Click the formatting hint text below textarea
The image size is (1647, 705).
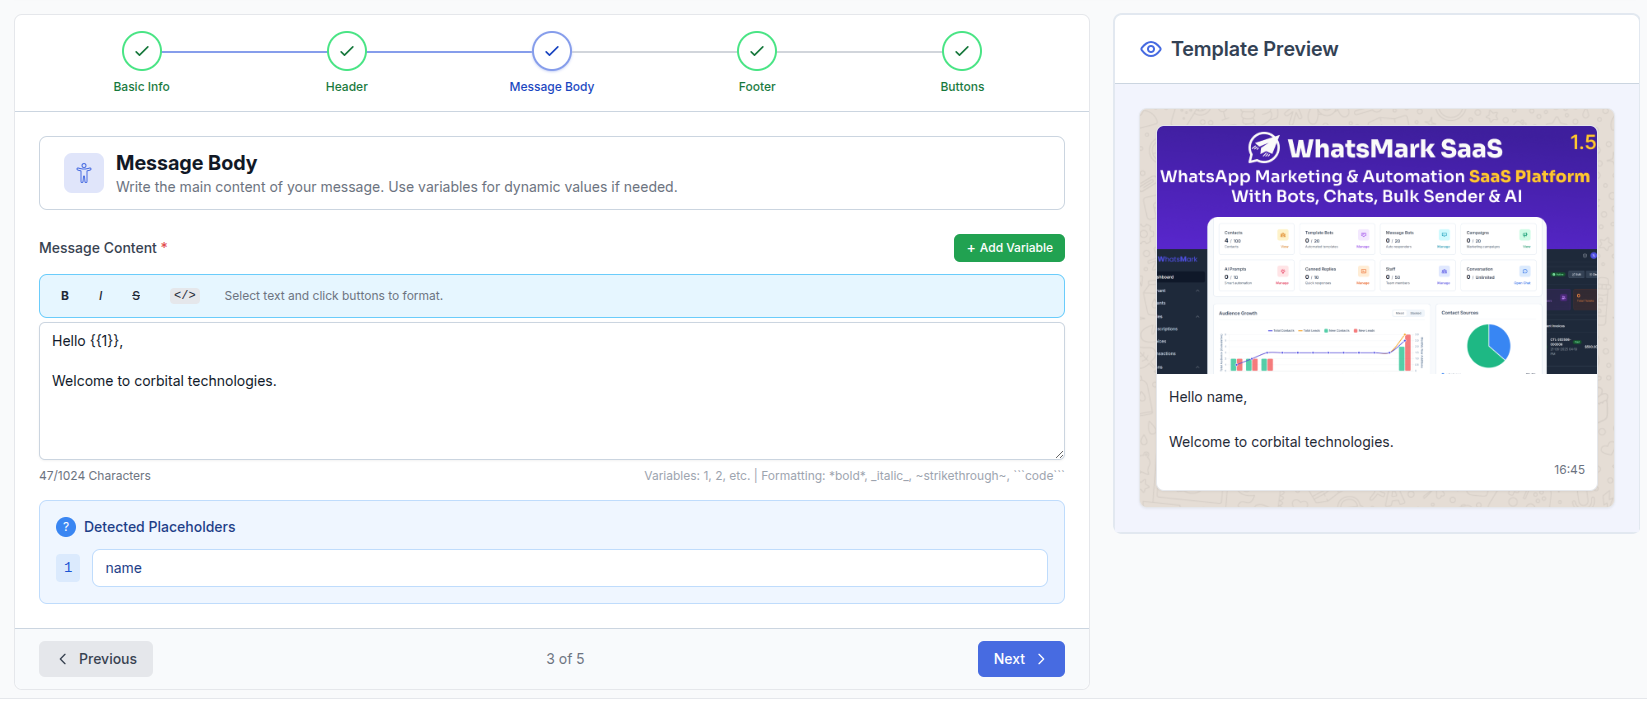[x=854, y=476]
